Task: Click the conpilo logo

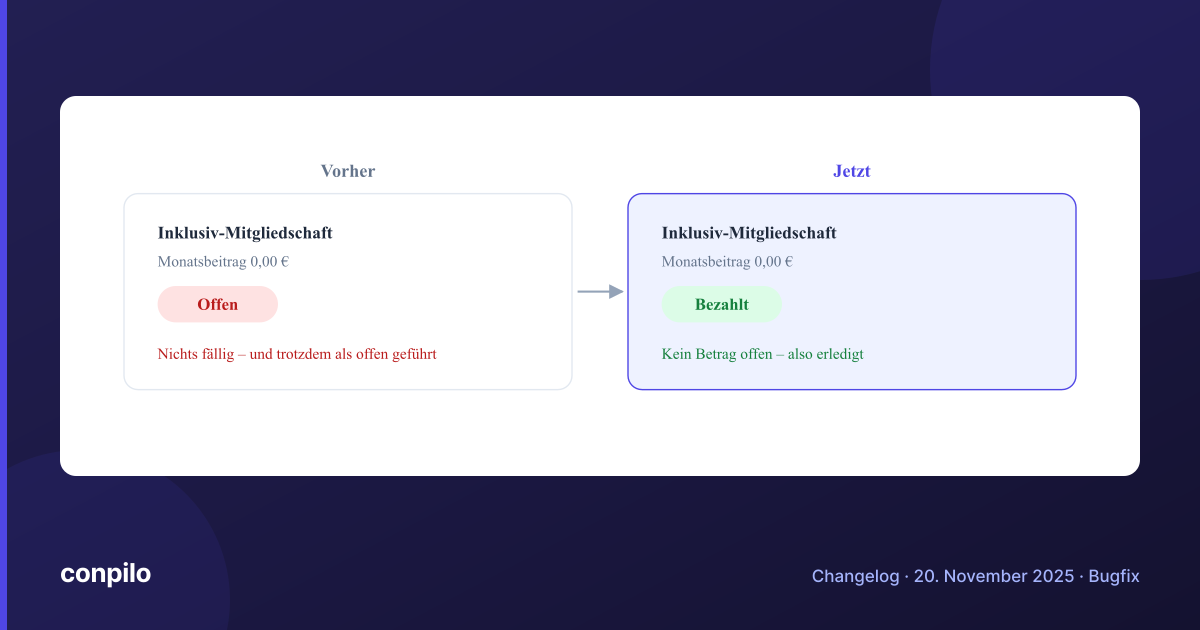Action: (105, 574)
